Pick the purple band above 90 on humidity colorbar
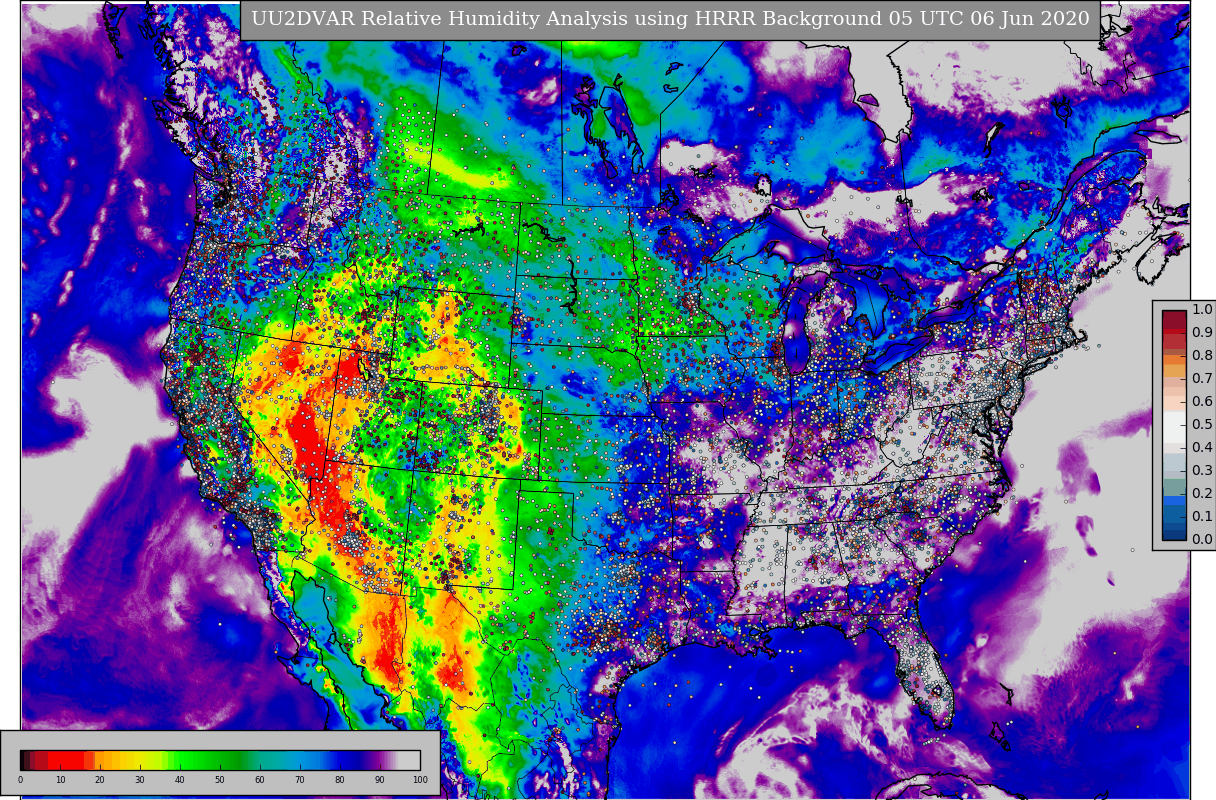This screenshot has width=1216, height=800. [x=380, y=760]
